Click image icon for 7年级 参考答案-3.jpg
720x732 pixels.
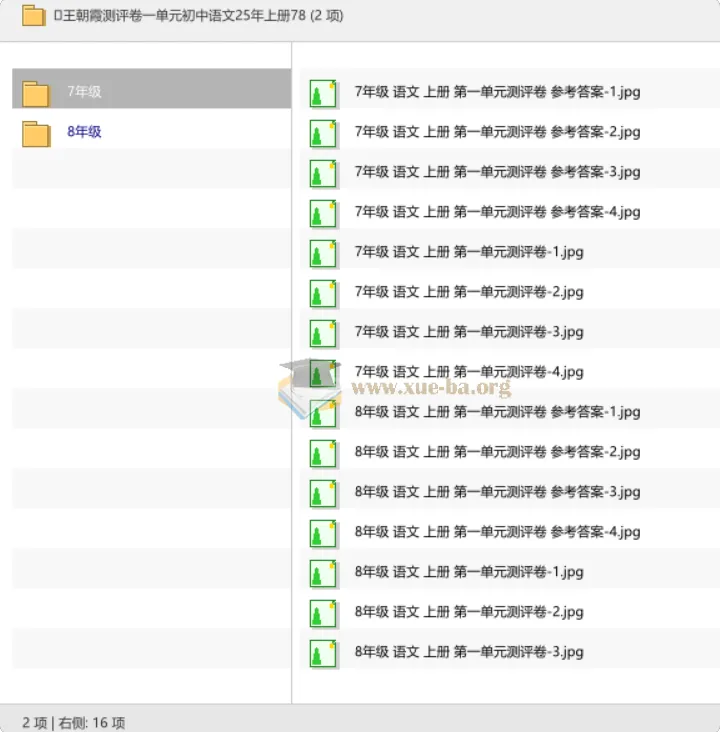point(323,174)
